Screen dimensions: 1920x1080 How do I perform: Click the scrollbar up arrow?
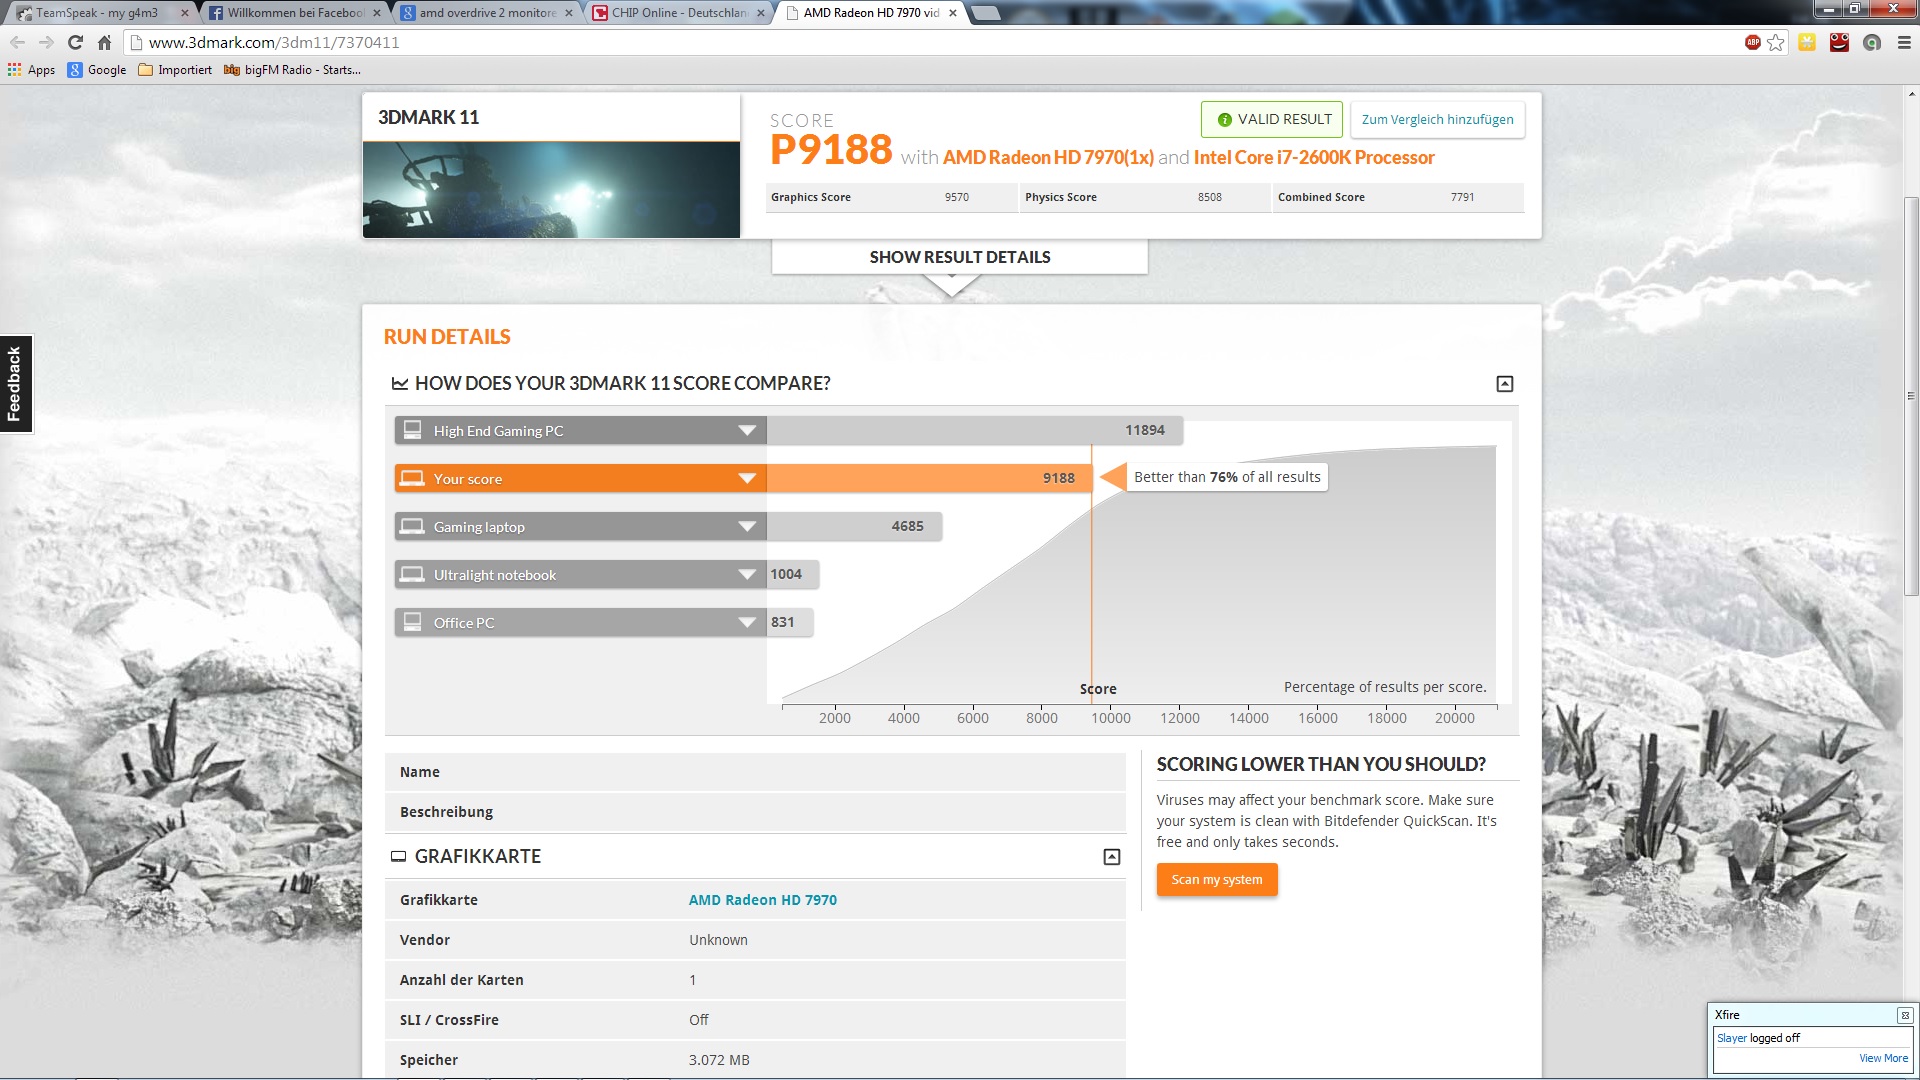pyautogui.click(x=1911, y=94)
